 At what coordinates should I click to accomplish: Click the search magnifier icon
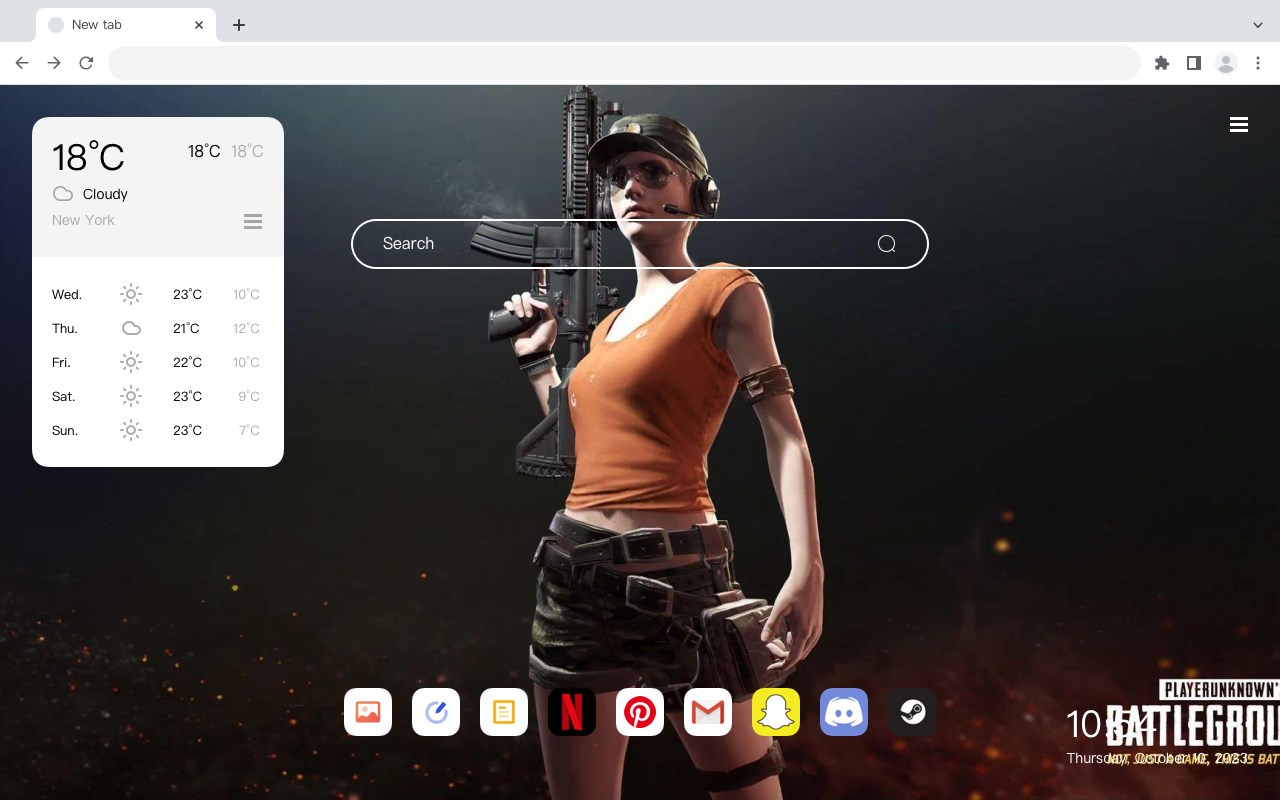click(x=886, y=244)
